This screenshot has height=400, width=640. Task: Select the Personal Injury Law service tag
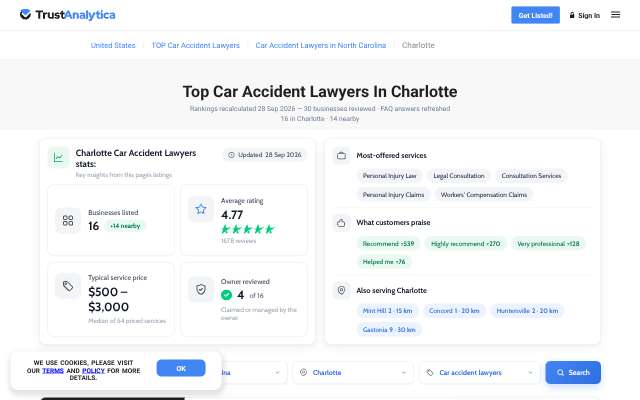coord(389,176)
